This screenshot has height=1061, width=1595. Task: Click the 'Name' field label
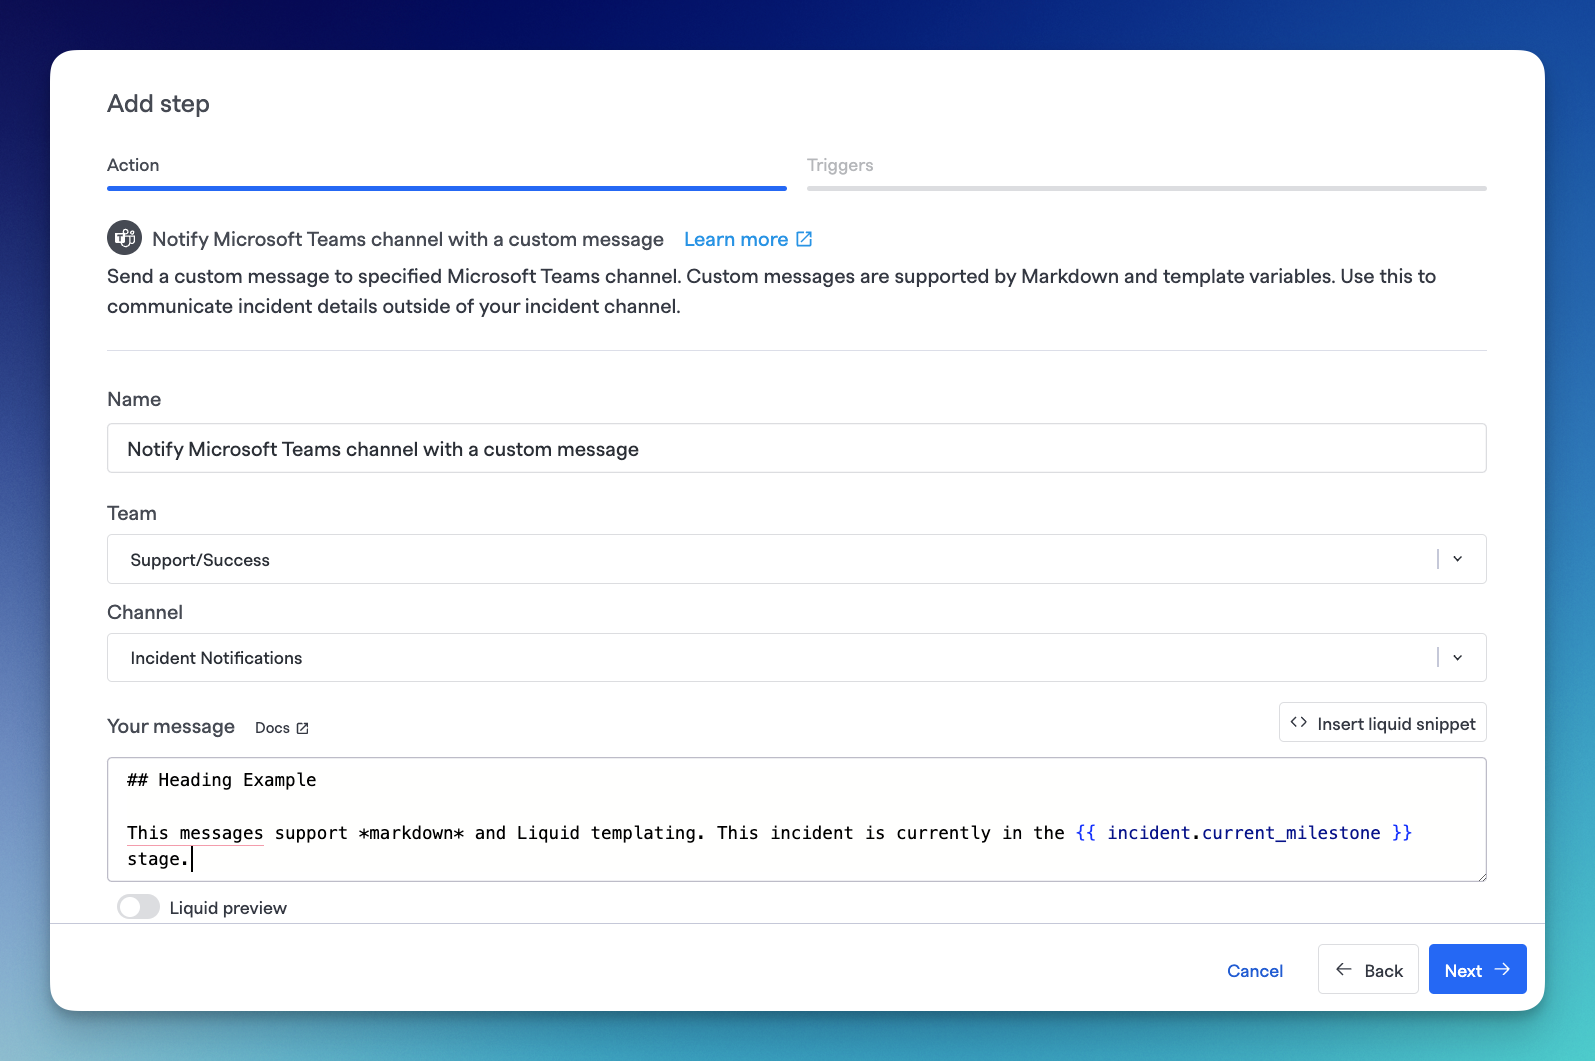tap(134, 399)
